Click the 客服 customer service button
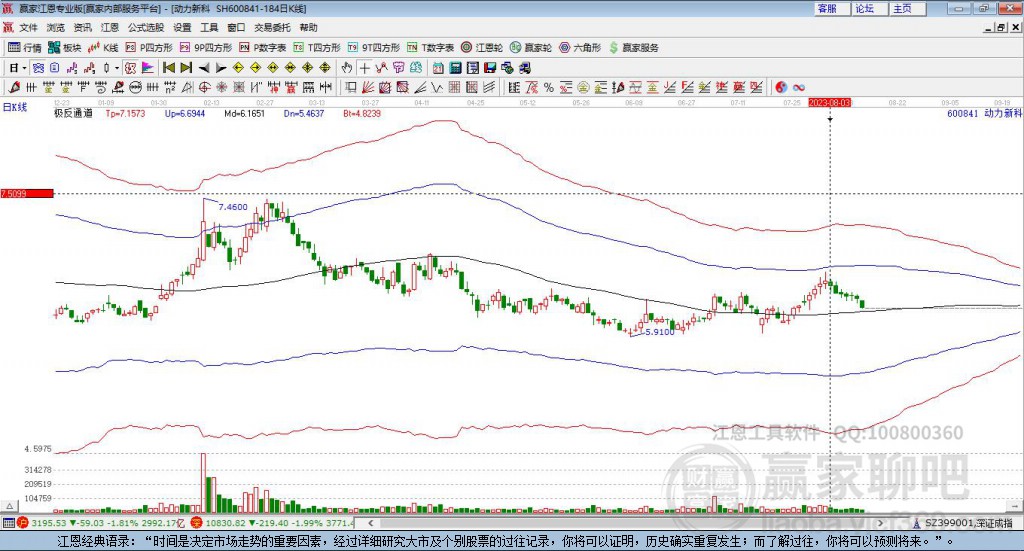This screenshot has width=1024, height=551. 832,8
